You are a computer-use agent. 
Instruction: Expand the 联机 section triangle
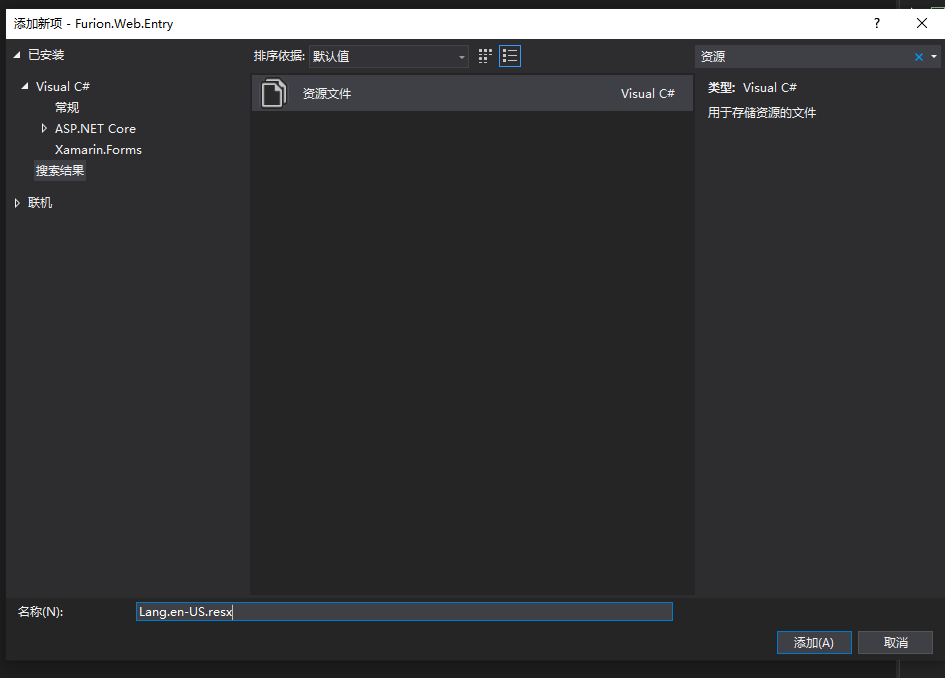click(x=17, y=203)
